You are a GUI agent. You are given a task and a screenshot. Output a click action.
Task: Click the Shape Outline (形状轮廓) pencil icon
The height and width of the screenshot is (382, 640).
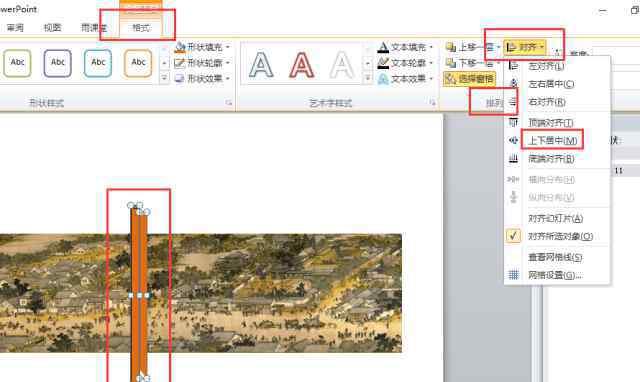pyautogui.click(x=180, y=63)
